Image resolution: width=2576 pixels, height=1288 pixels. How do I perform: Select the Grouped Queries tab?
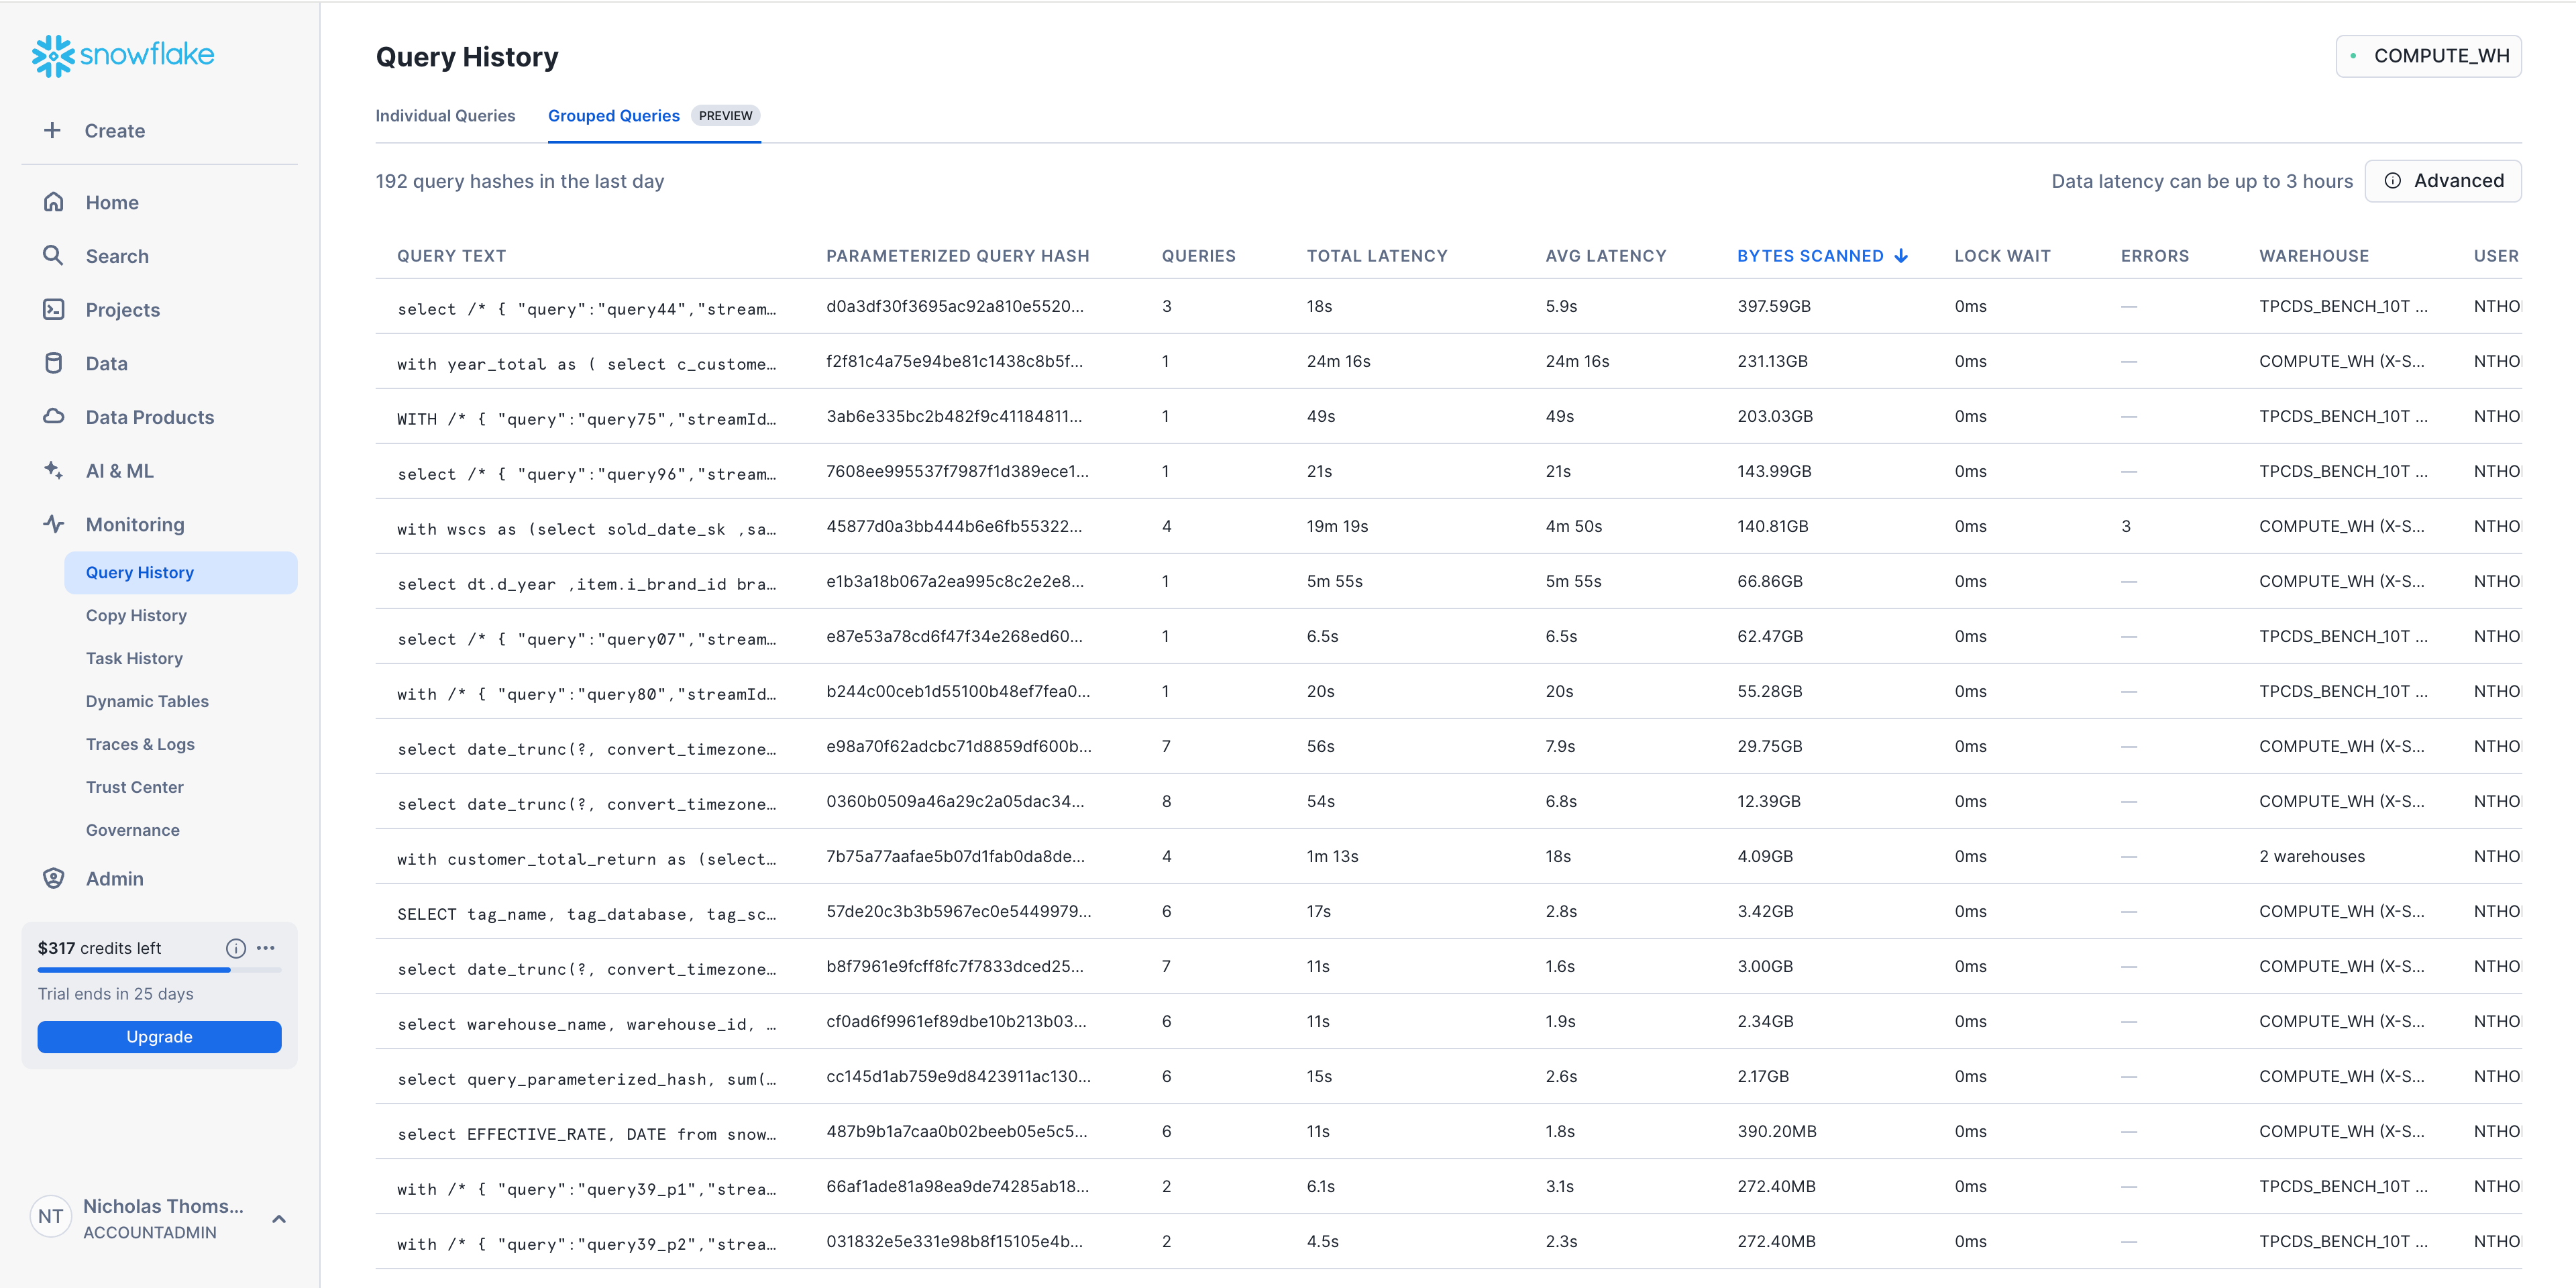point(613,116)
